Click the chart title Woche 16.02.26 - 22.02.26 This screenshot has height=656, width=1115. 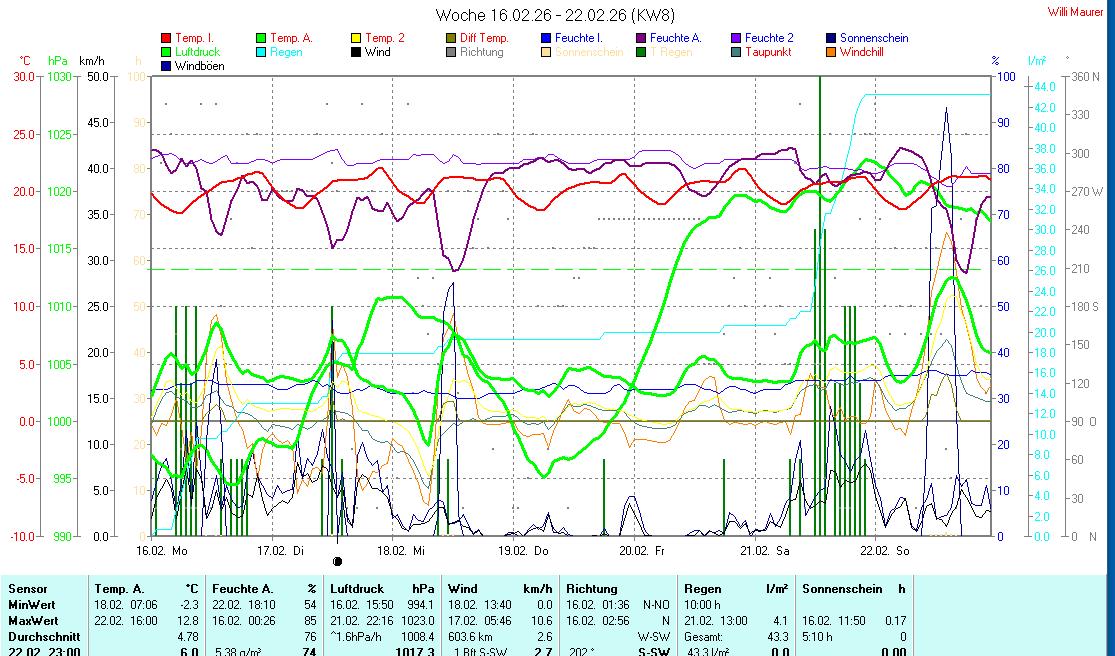click(x=555, y=14)
